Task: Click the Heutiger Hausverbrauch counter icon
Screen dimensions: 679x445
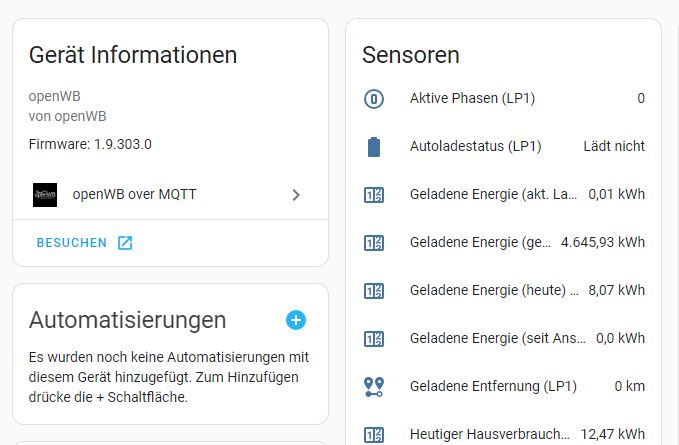Action: 374,434
